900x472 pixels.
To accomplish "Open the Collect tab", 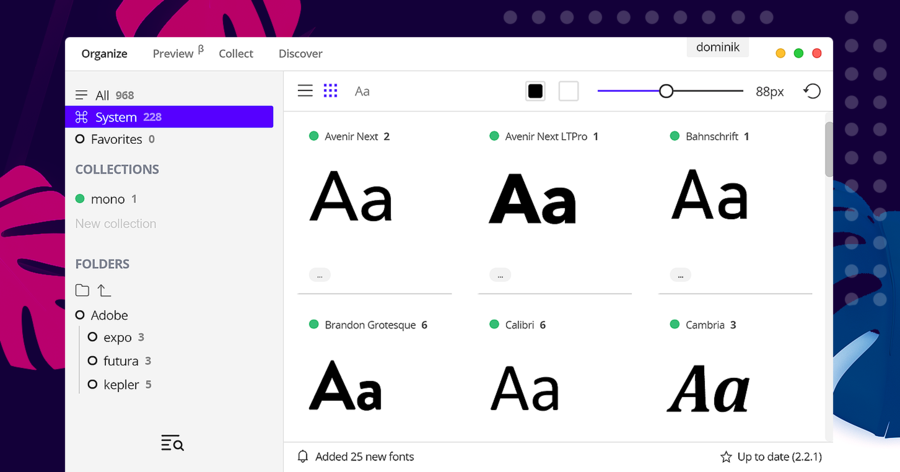I will (236, 53).
